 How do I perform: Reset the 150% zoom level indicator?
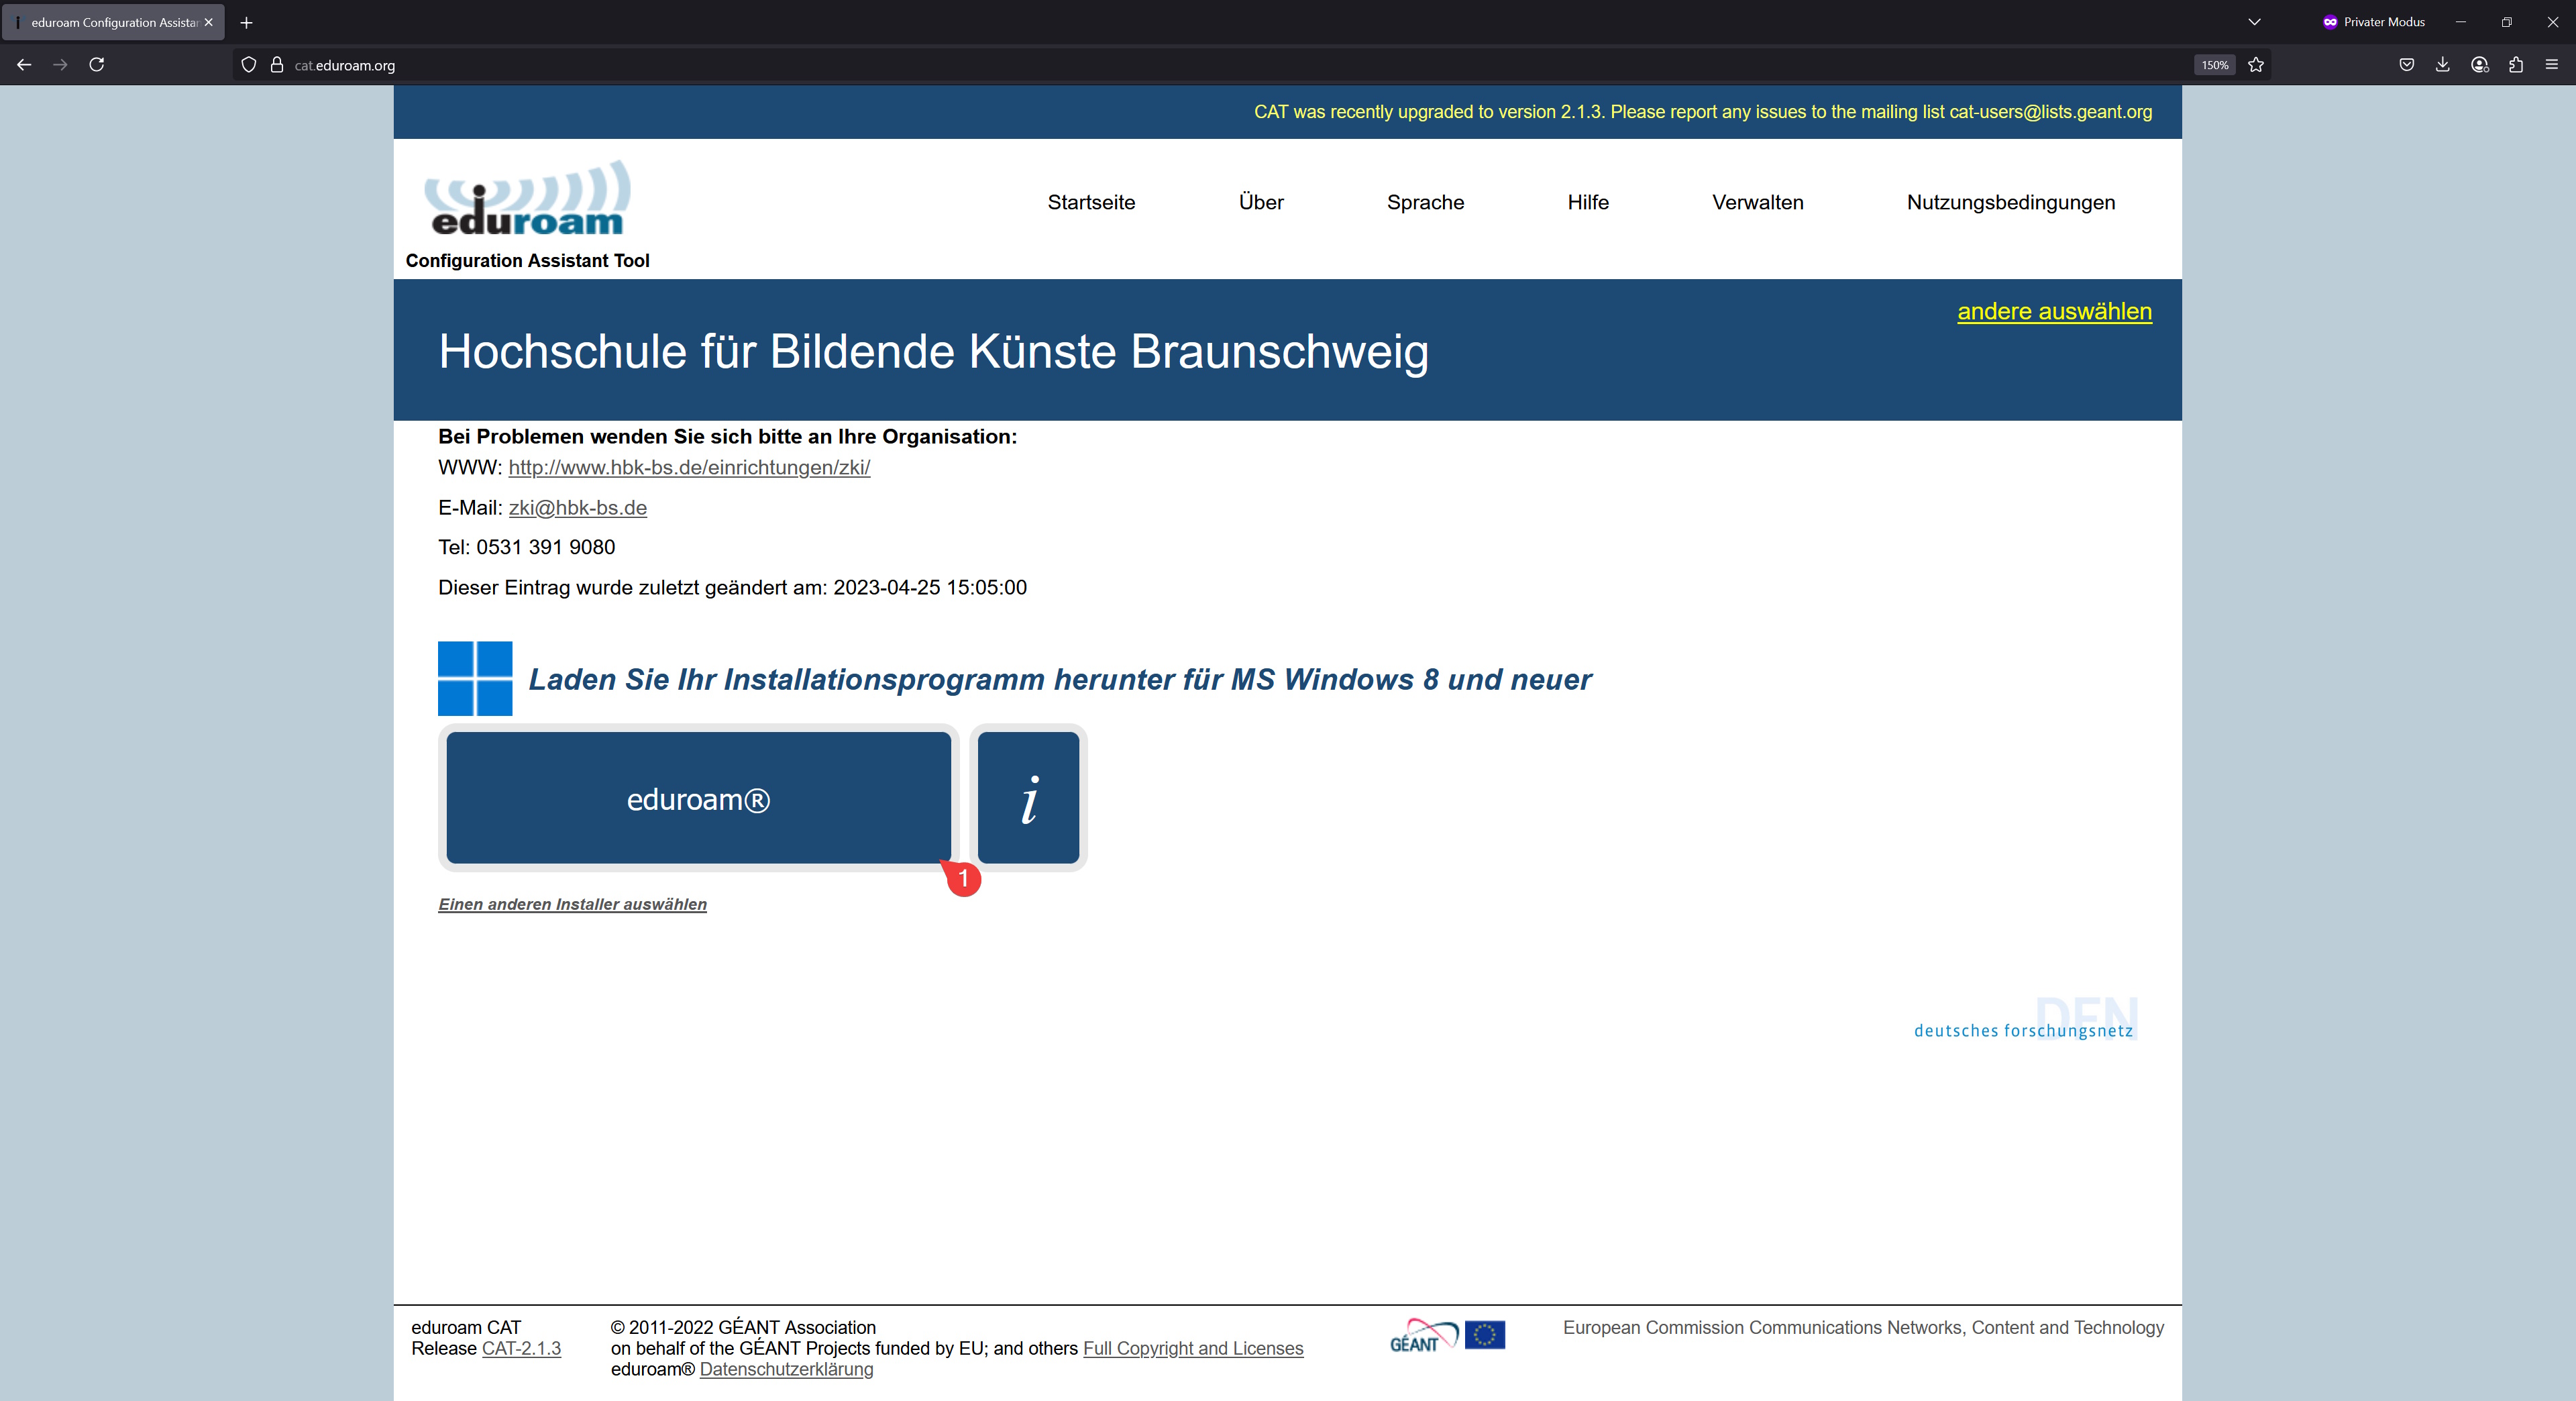[2214, 65]
